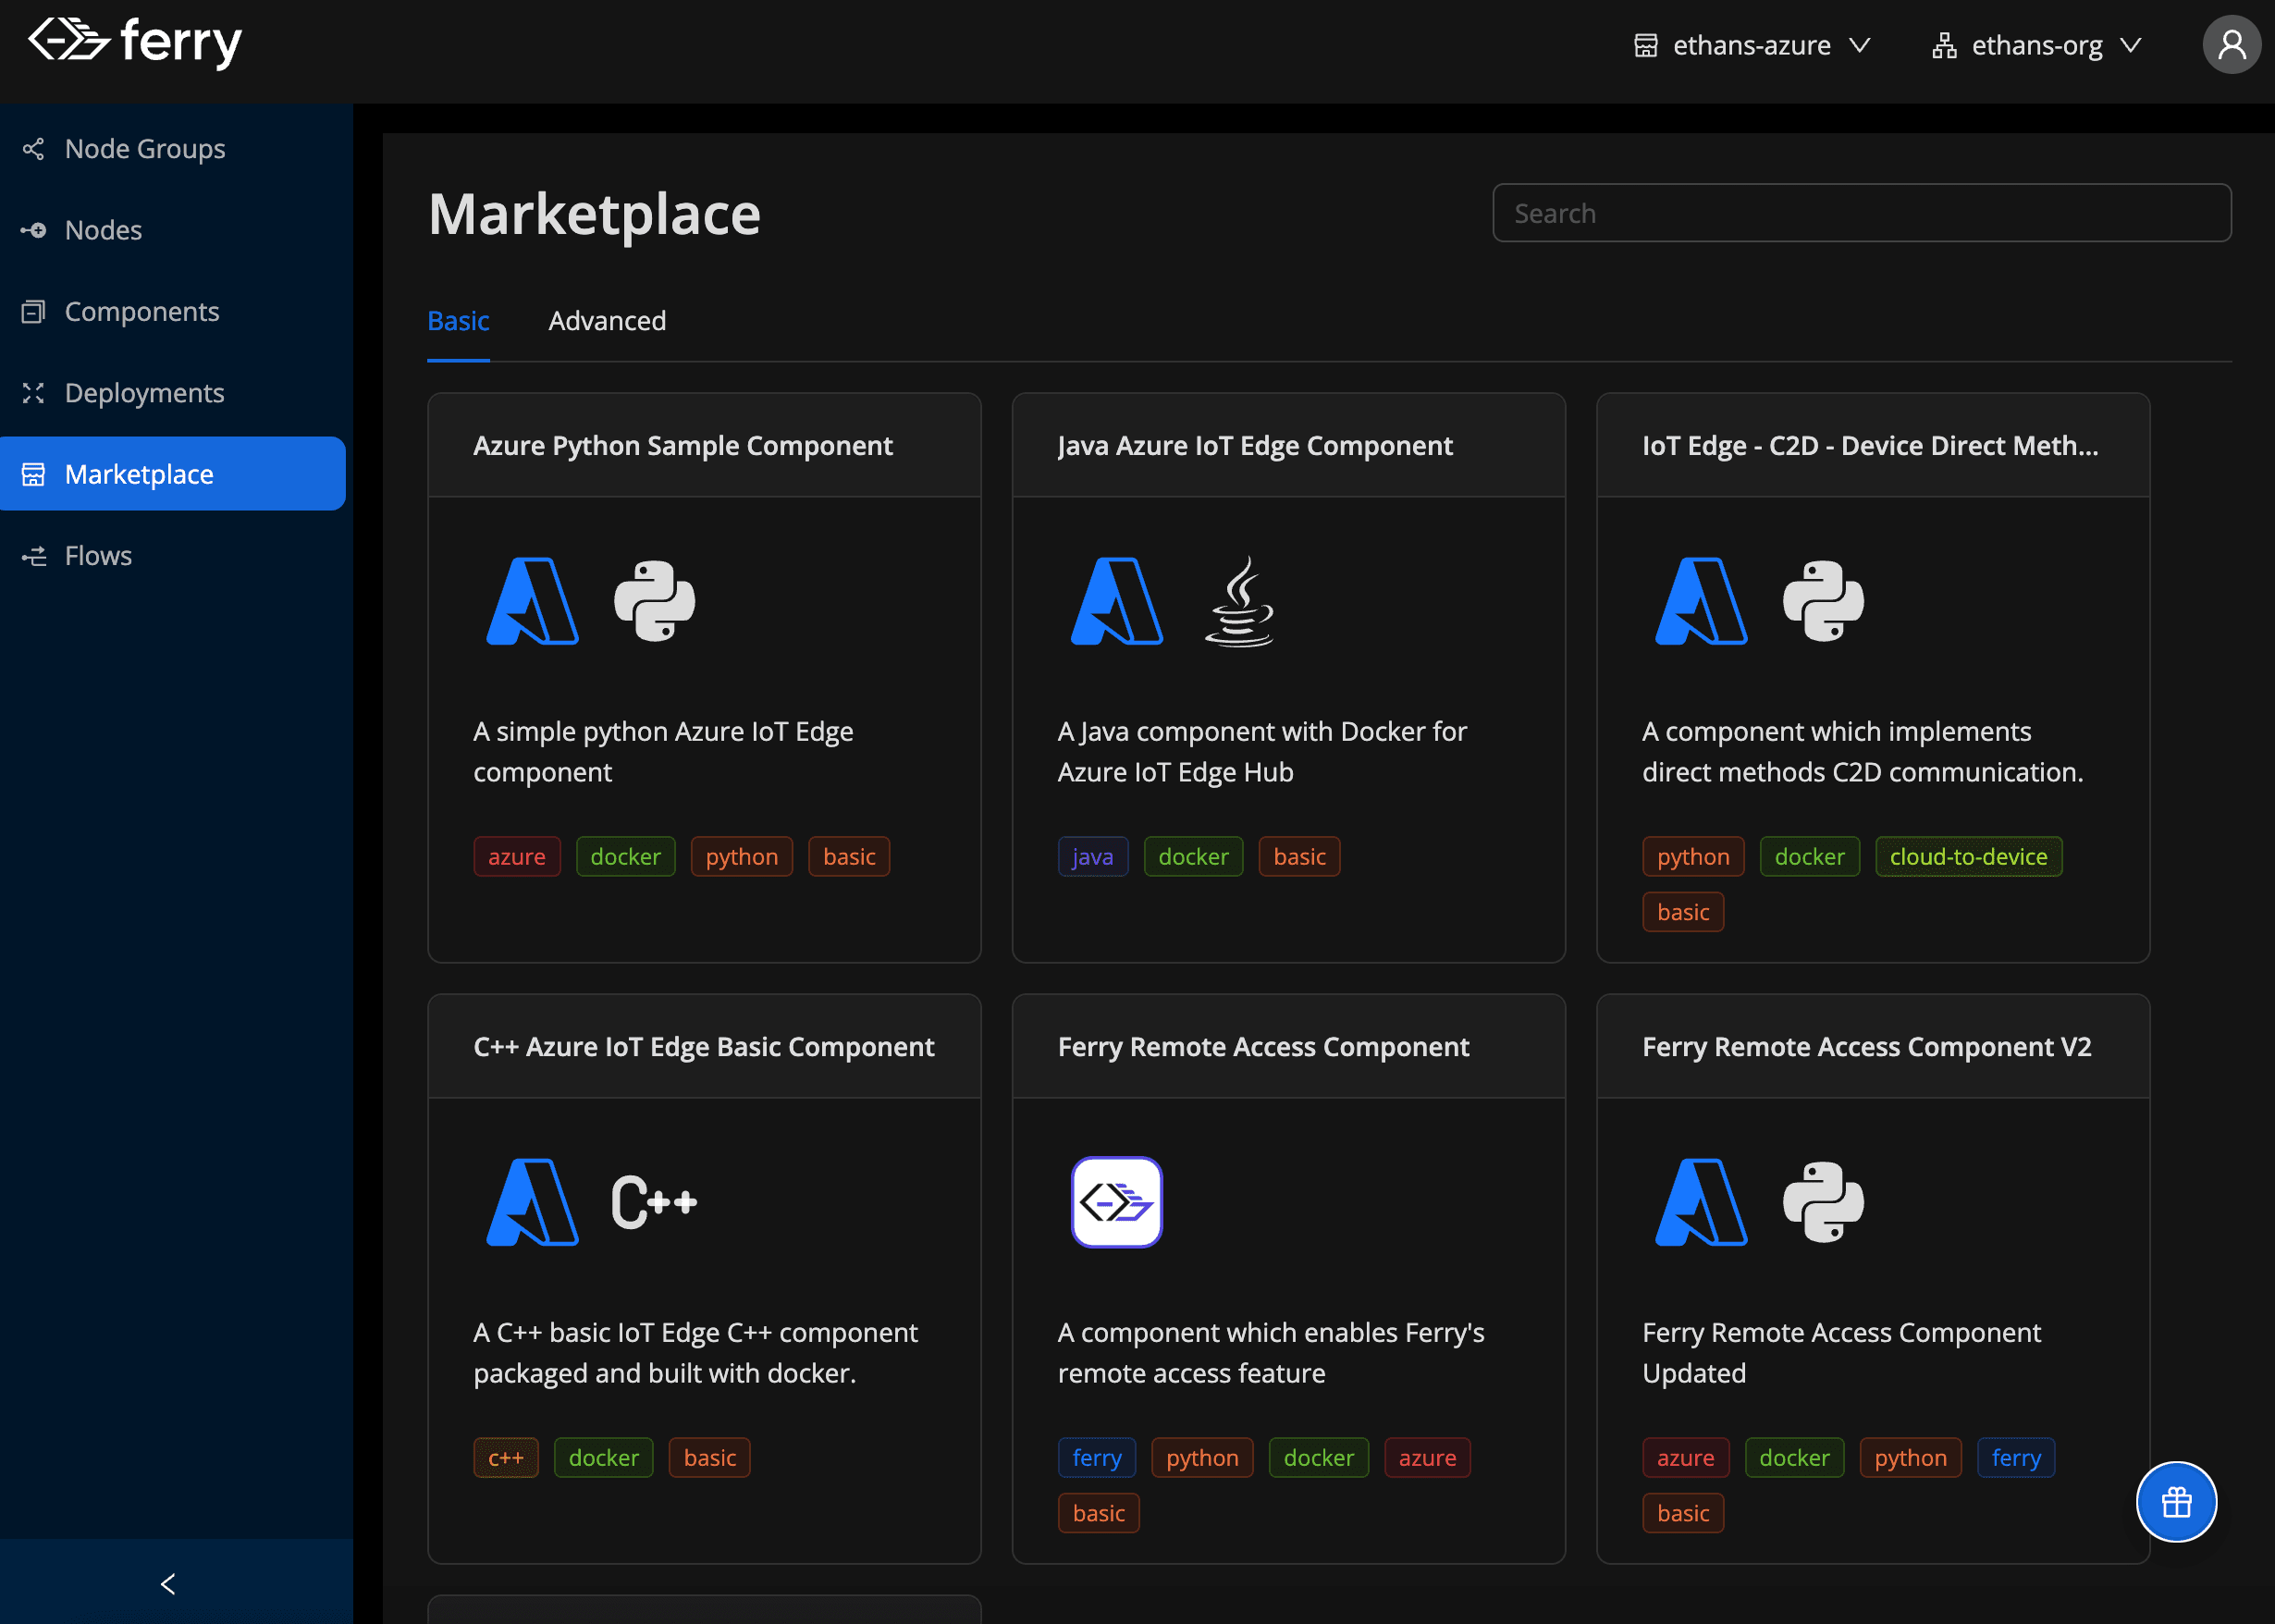Open Node Groups in the sidebar
This screenshot has width=2275, height=1624.
click(173, 149)
